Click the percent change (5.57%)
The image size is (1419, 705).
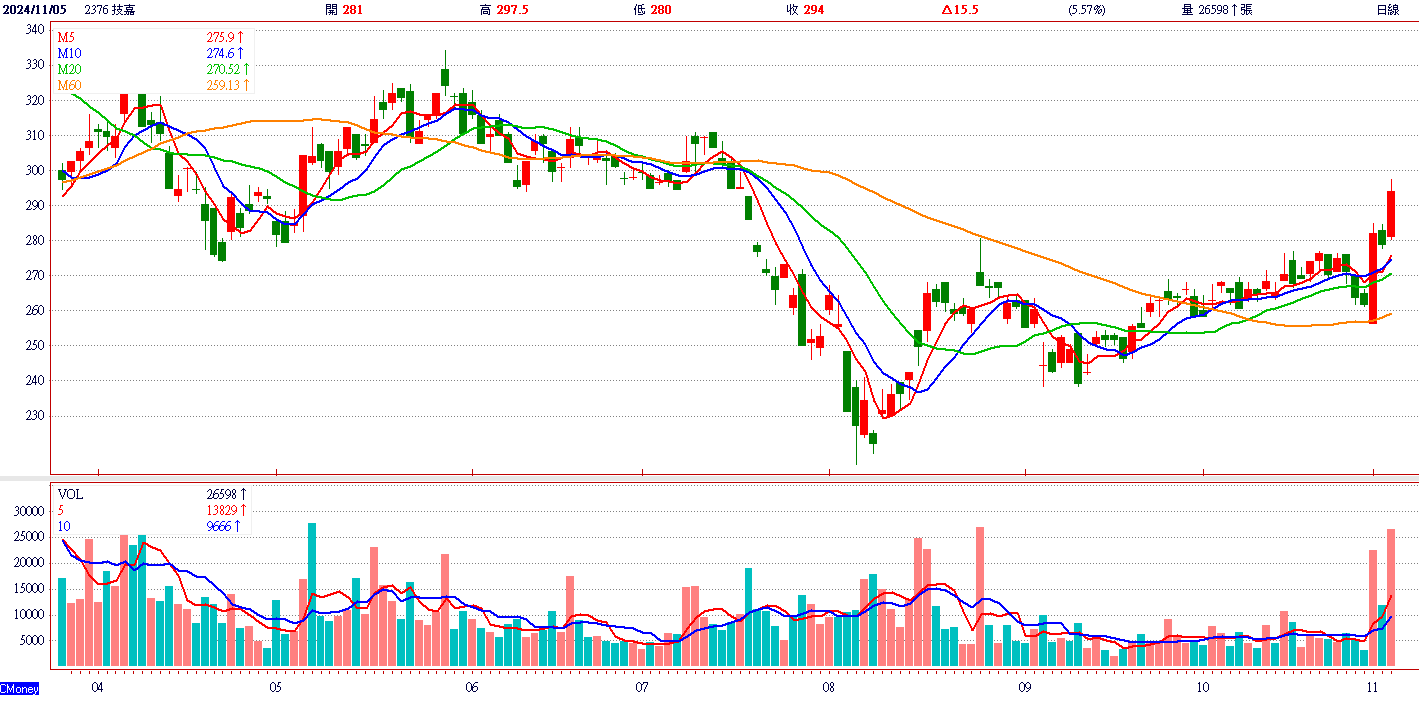tap(1087, 9)
